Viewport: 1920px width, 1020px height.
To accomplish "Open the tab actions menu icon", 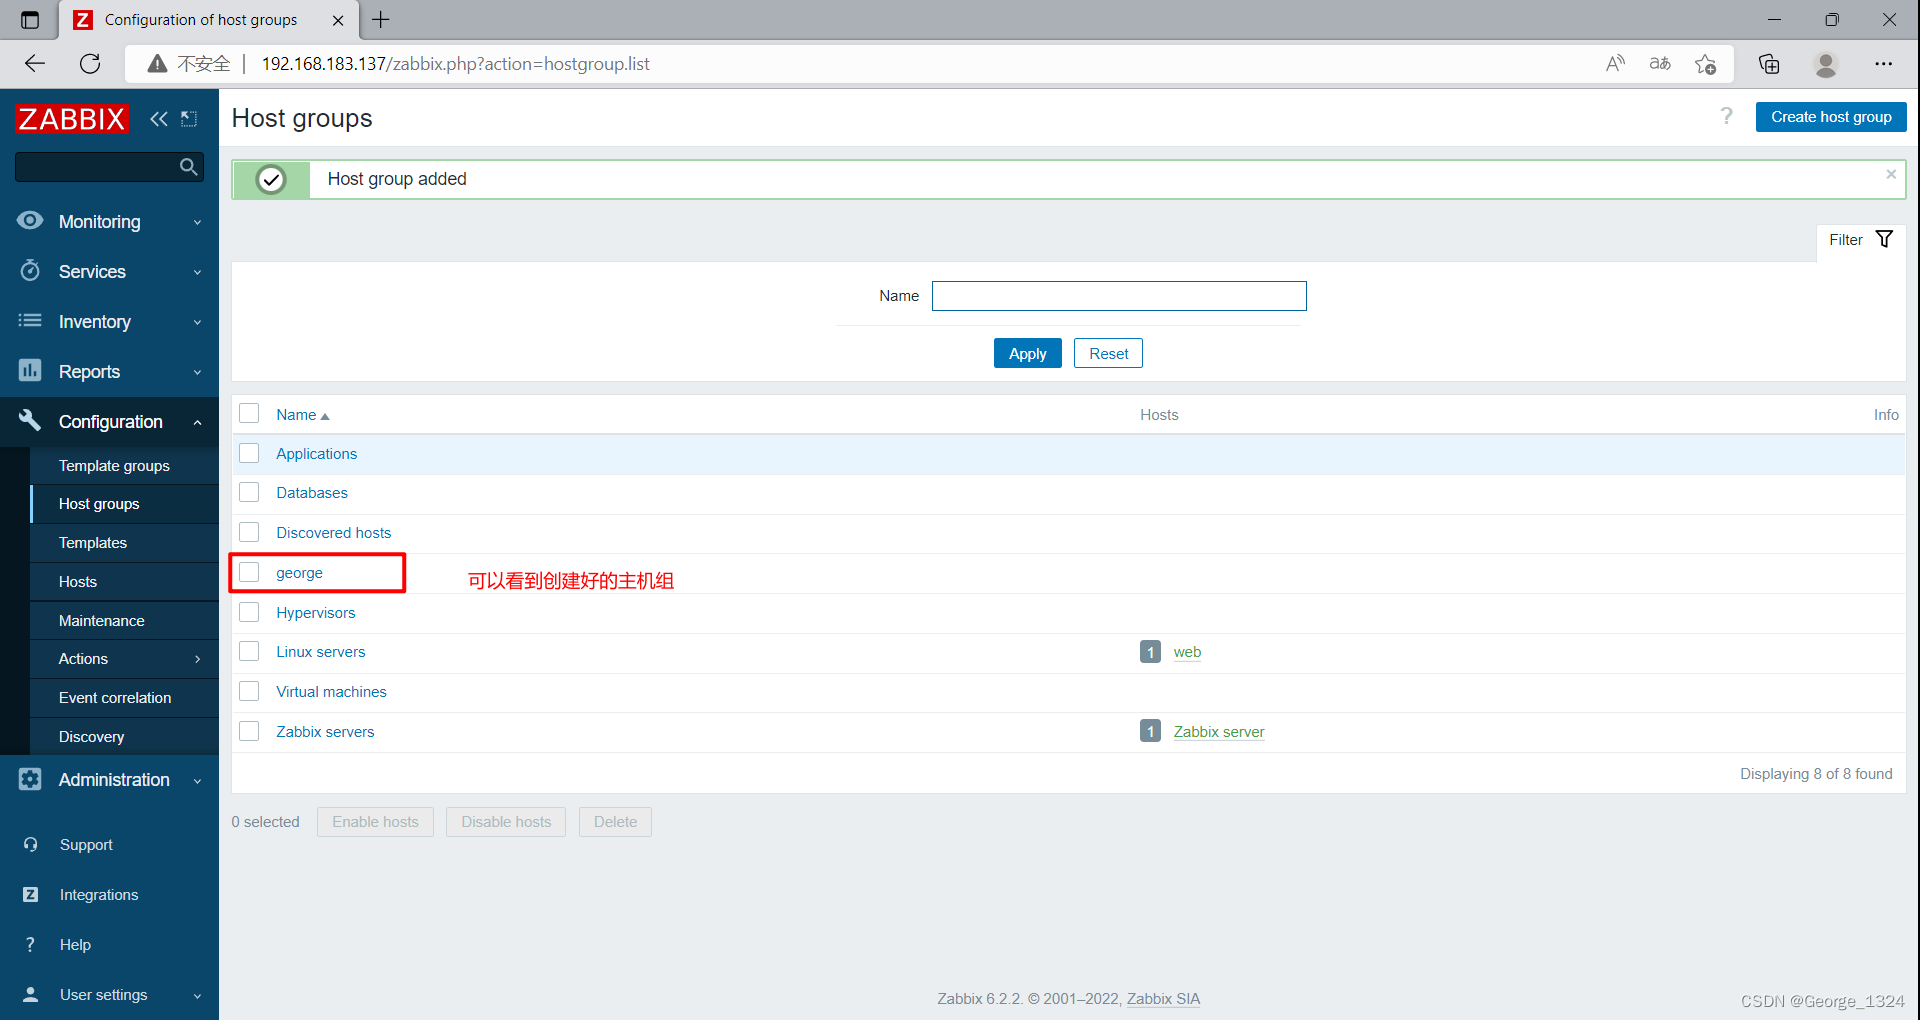I will coord(30,20).
